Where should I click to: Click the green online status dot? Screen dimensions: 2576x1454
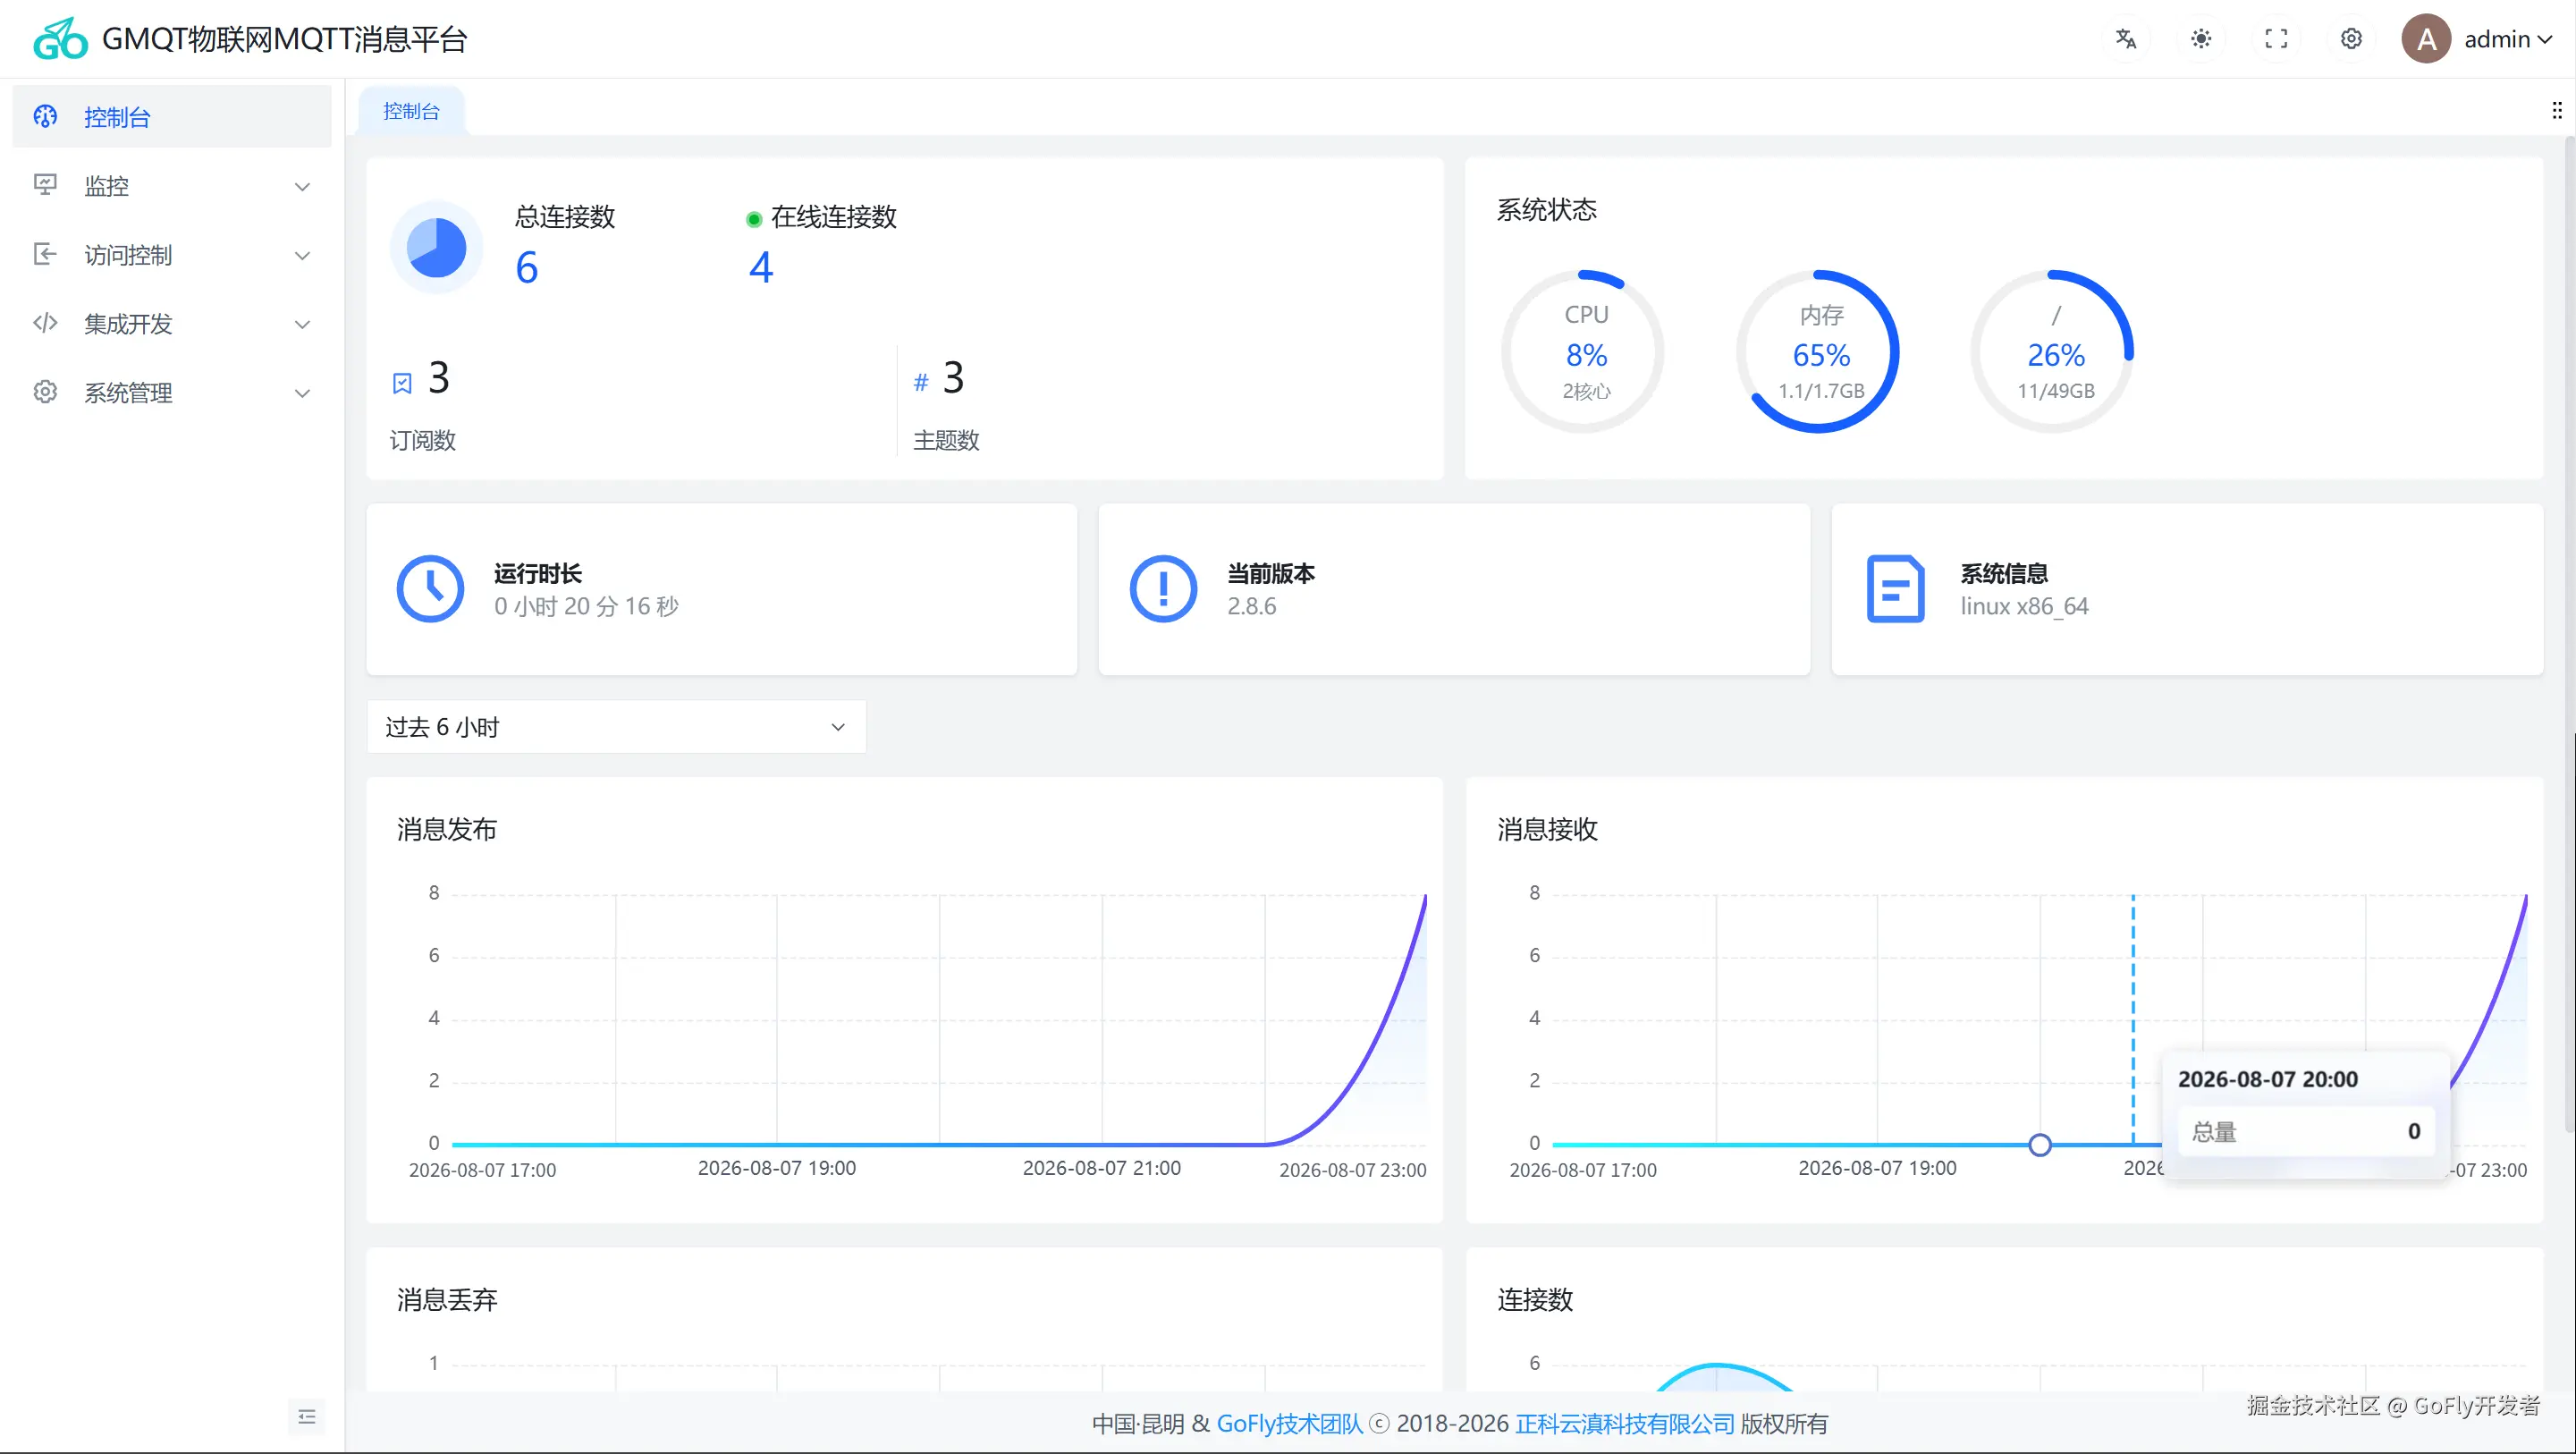[x=754, y=219]
